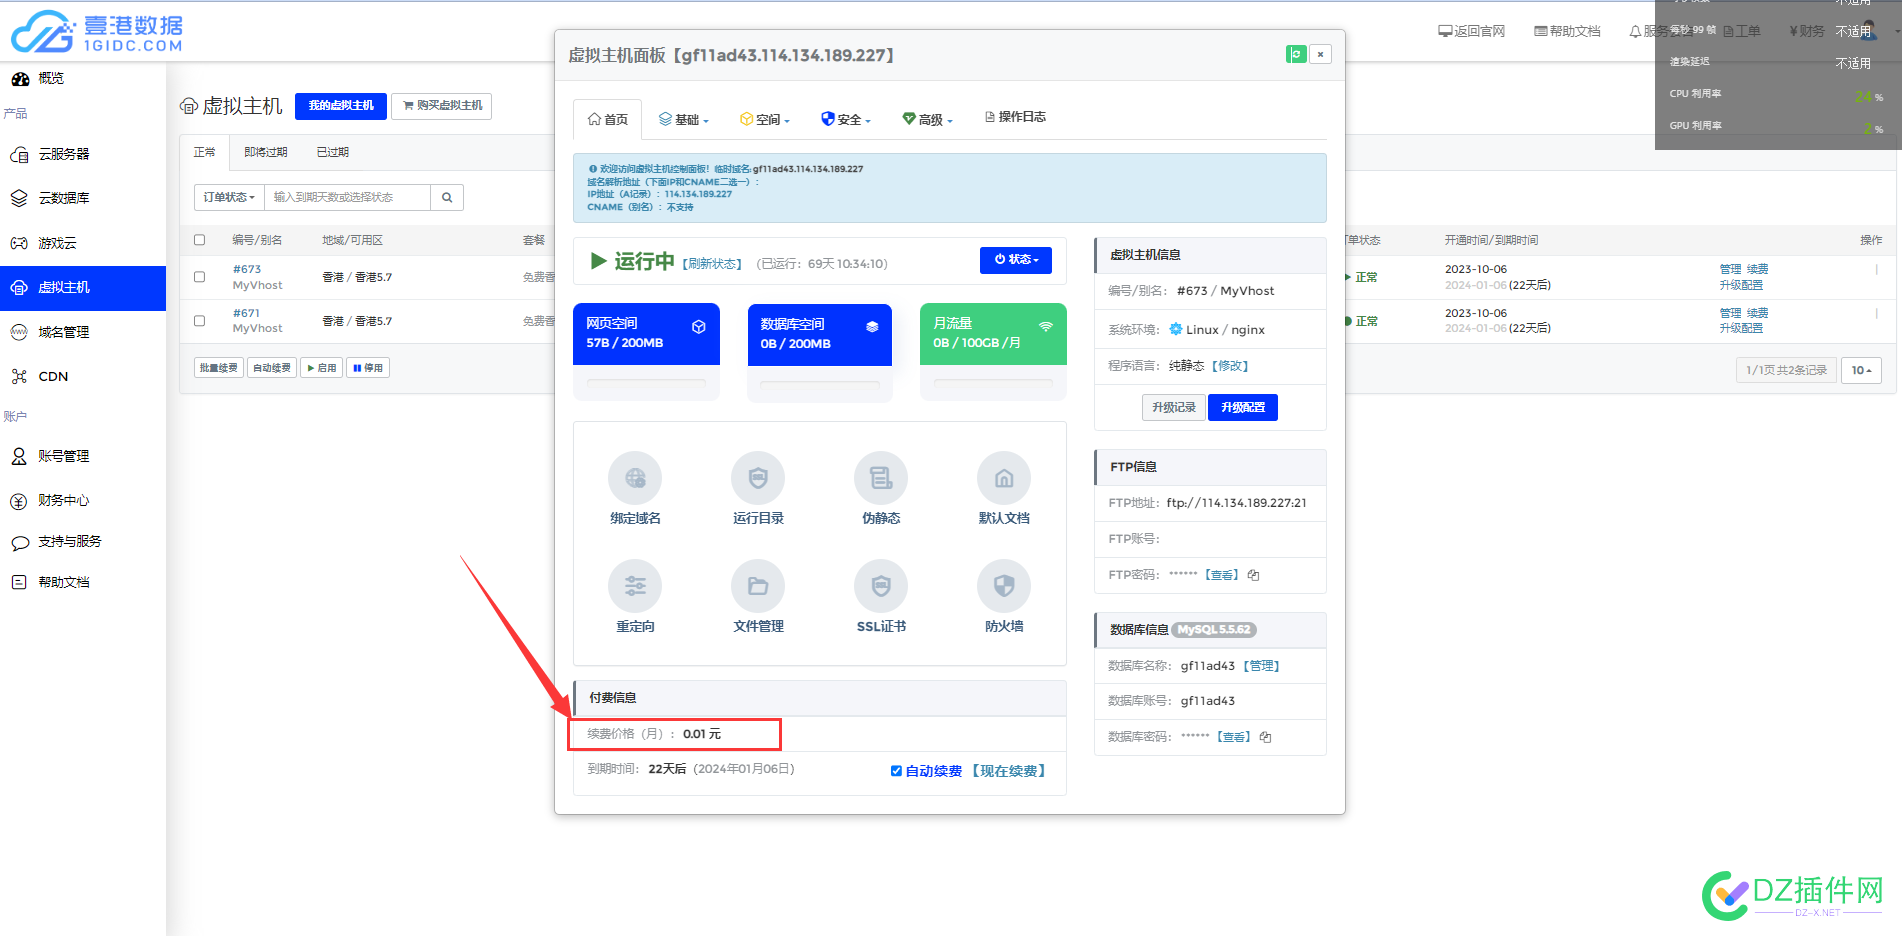Click the 批量续费 button
Viewport: 1902px width, 936px height.
(218, 368)
